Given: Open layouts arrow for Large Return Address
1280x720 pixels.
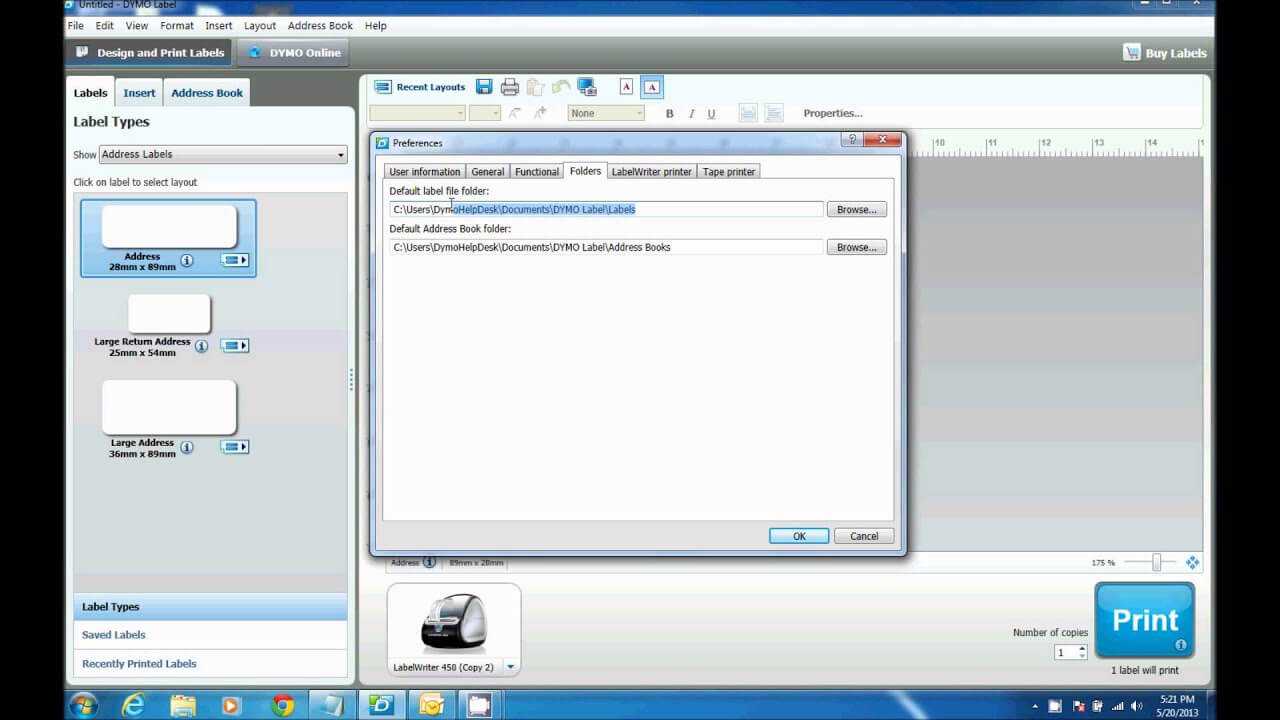Looking at the screenshot, I should pos(235,346).
